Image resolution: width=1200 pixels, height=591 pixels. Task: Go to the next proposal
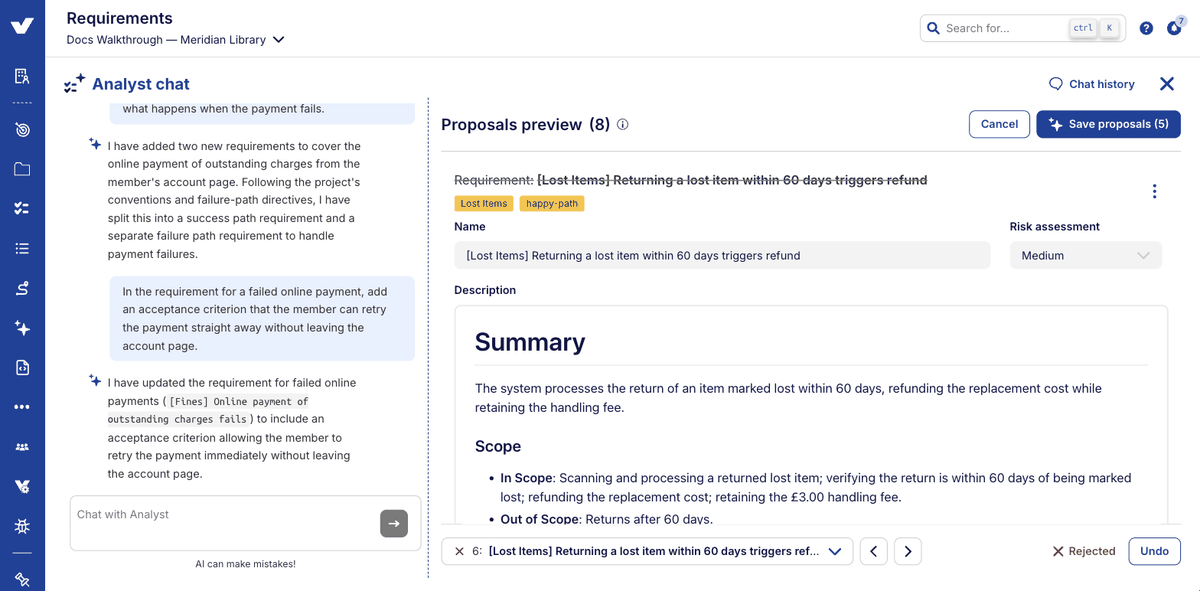(908, 551)
